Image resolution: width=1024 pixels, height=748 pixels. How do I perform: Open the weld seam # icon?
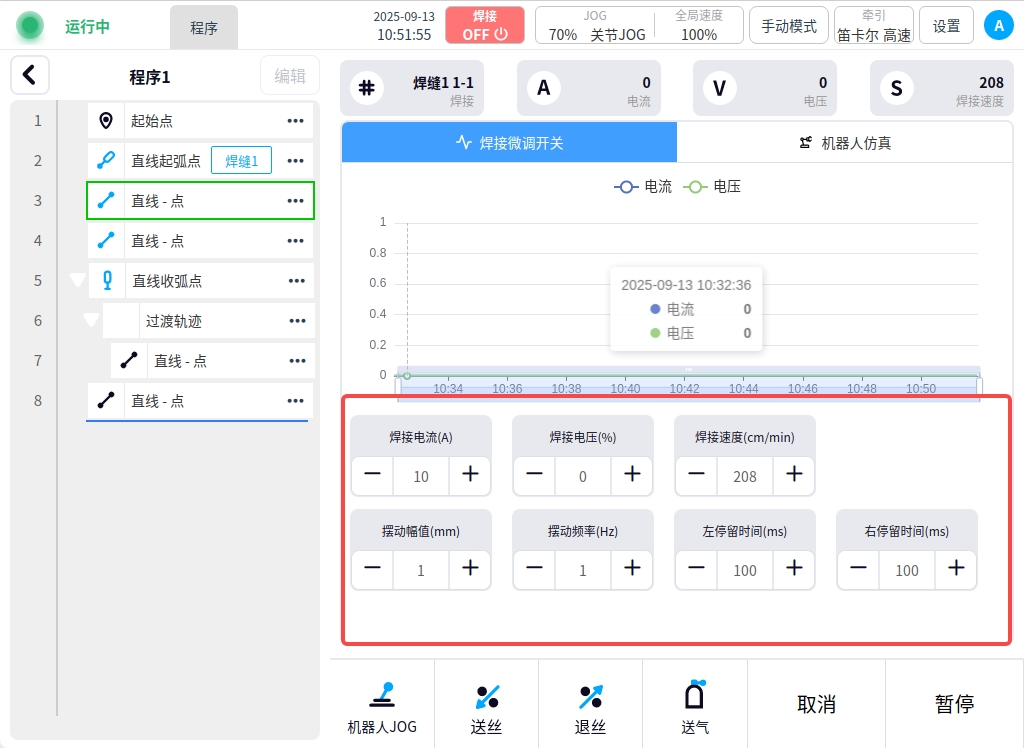coord(367,88)
